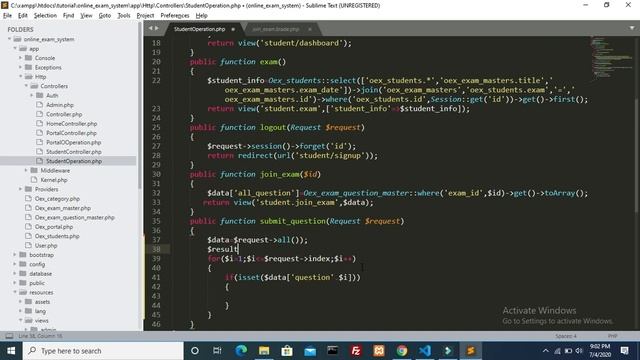Click the User.php file icon
Viewport: 640px width, 360px height.
point(28,245)
